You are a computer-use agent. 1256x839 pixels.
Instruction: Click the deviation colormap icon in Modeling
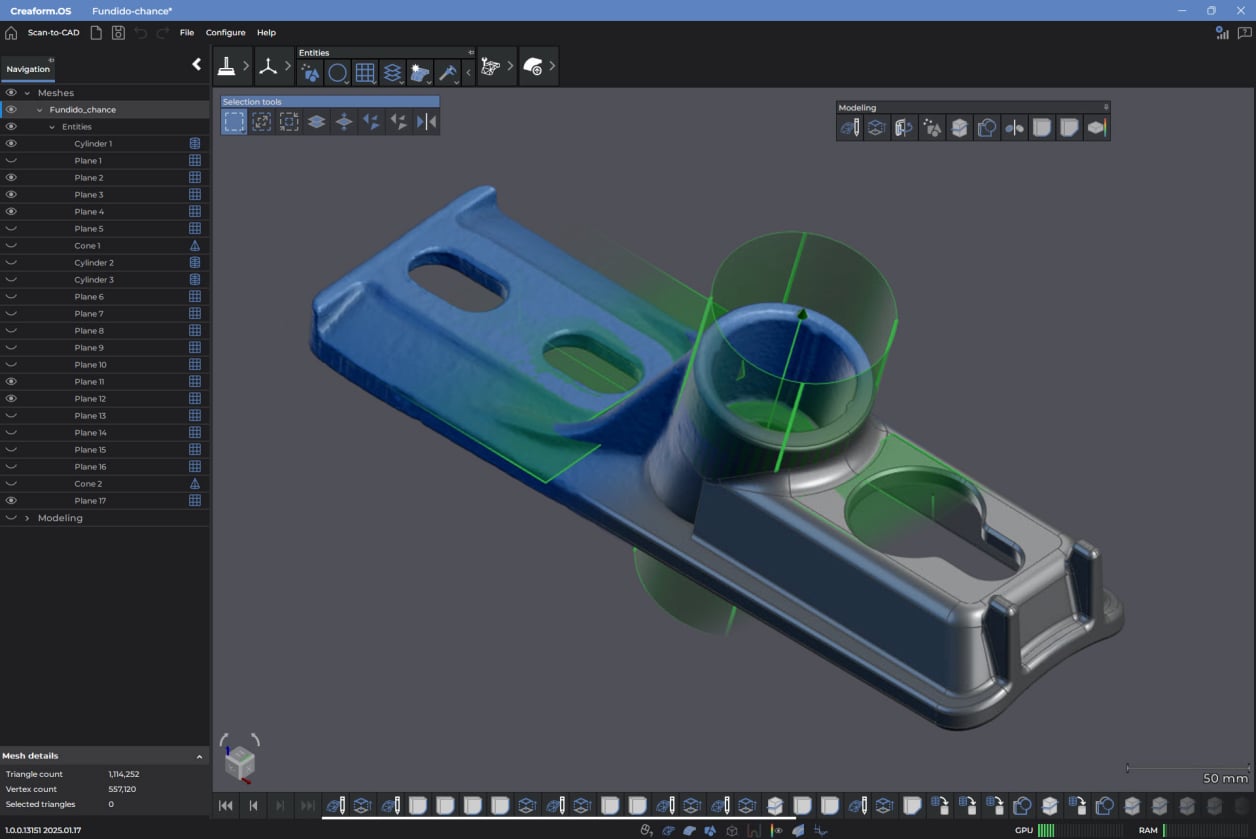[x=1096, y=128]
